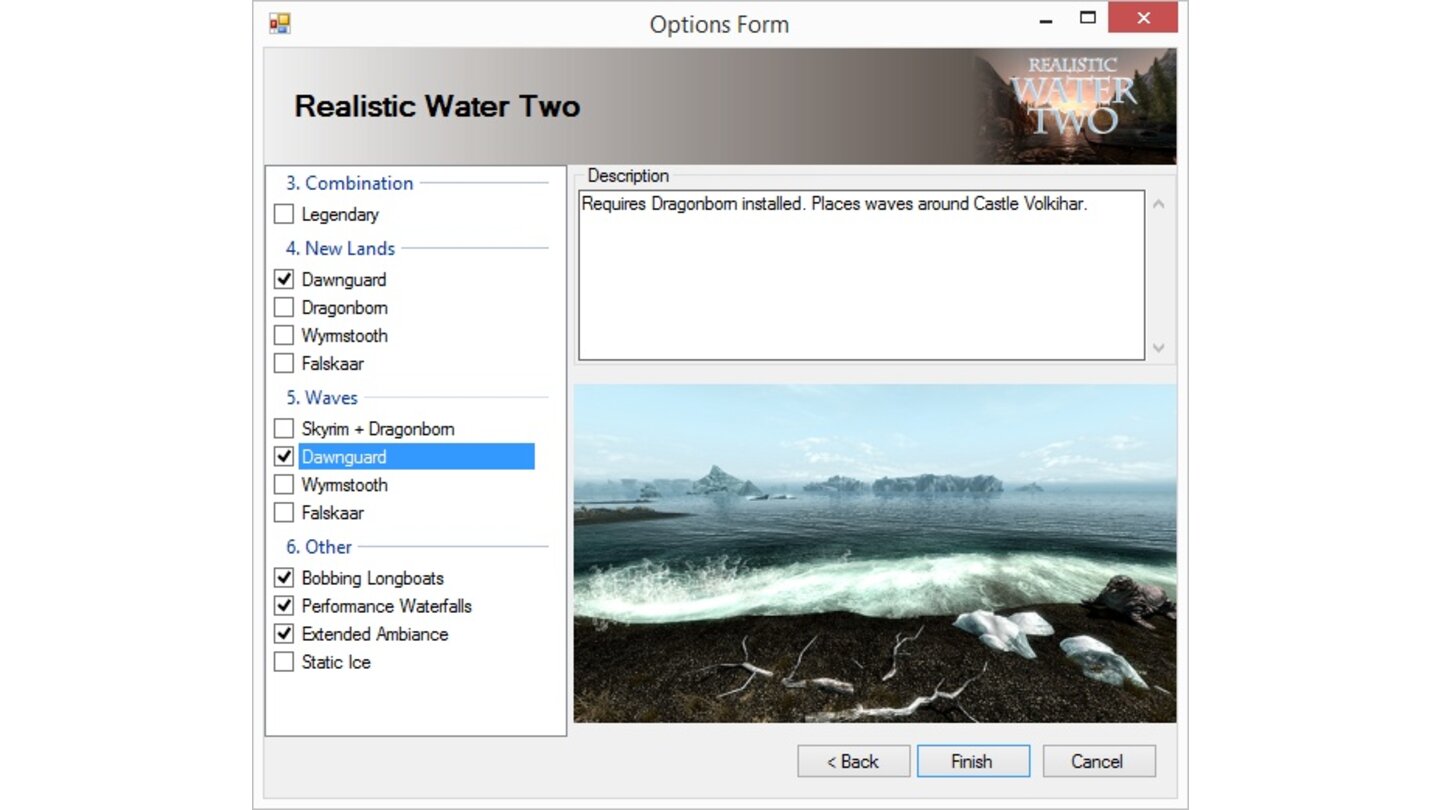Click the Realistic Water Two logo image
This screenshot has height=810, width=1440.
pos(1075,106)
